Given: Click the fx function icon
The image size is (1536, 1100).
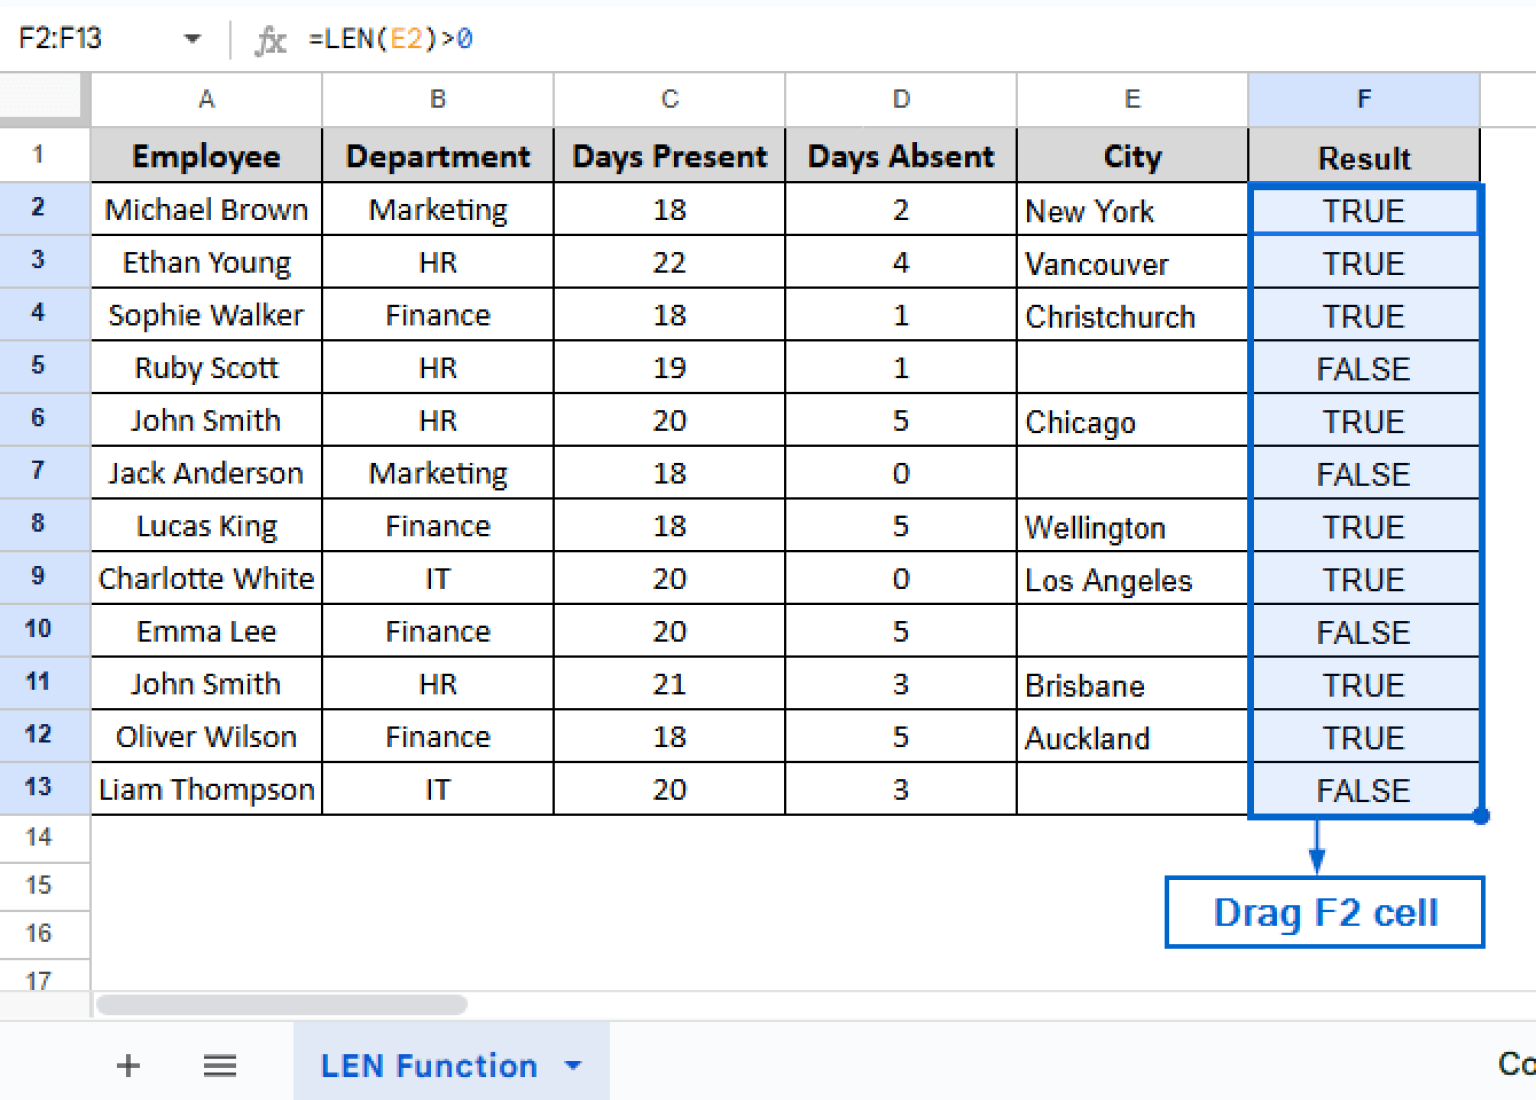Looking at the screenshot, I should pyautogui.click(x=270, y=40).
